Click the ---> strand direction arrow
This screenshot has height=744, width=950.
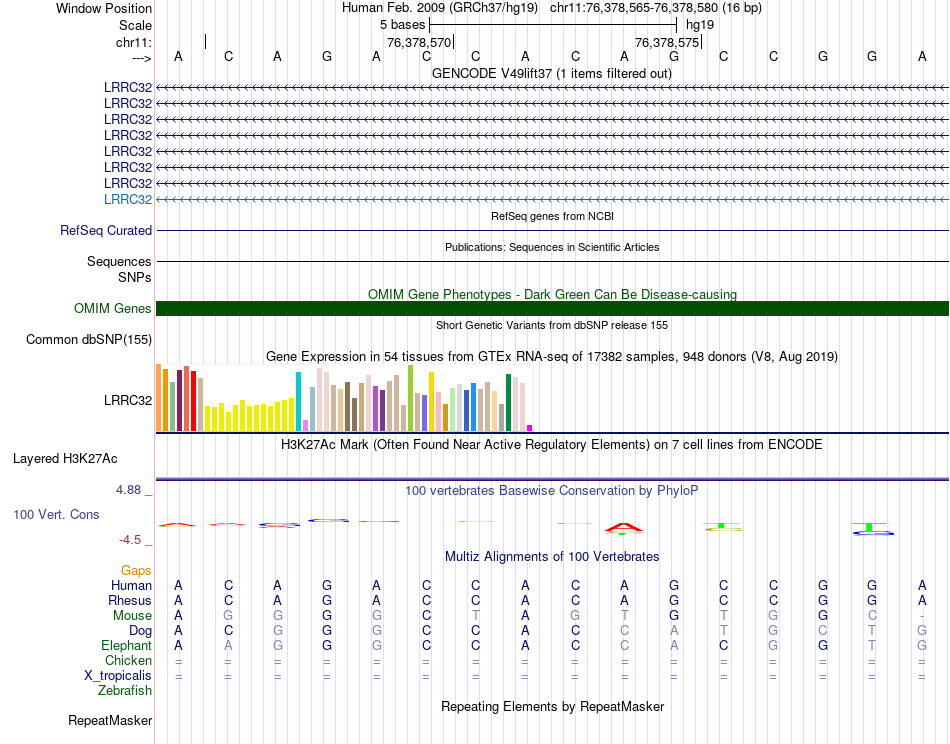point(142,58)
